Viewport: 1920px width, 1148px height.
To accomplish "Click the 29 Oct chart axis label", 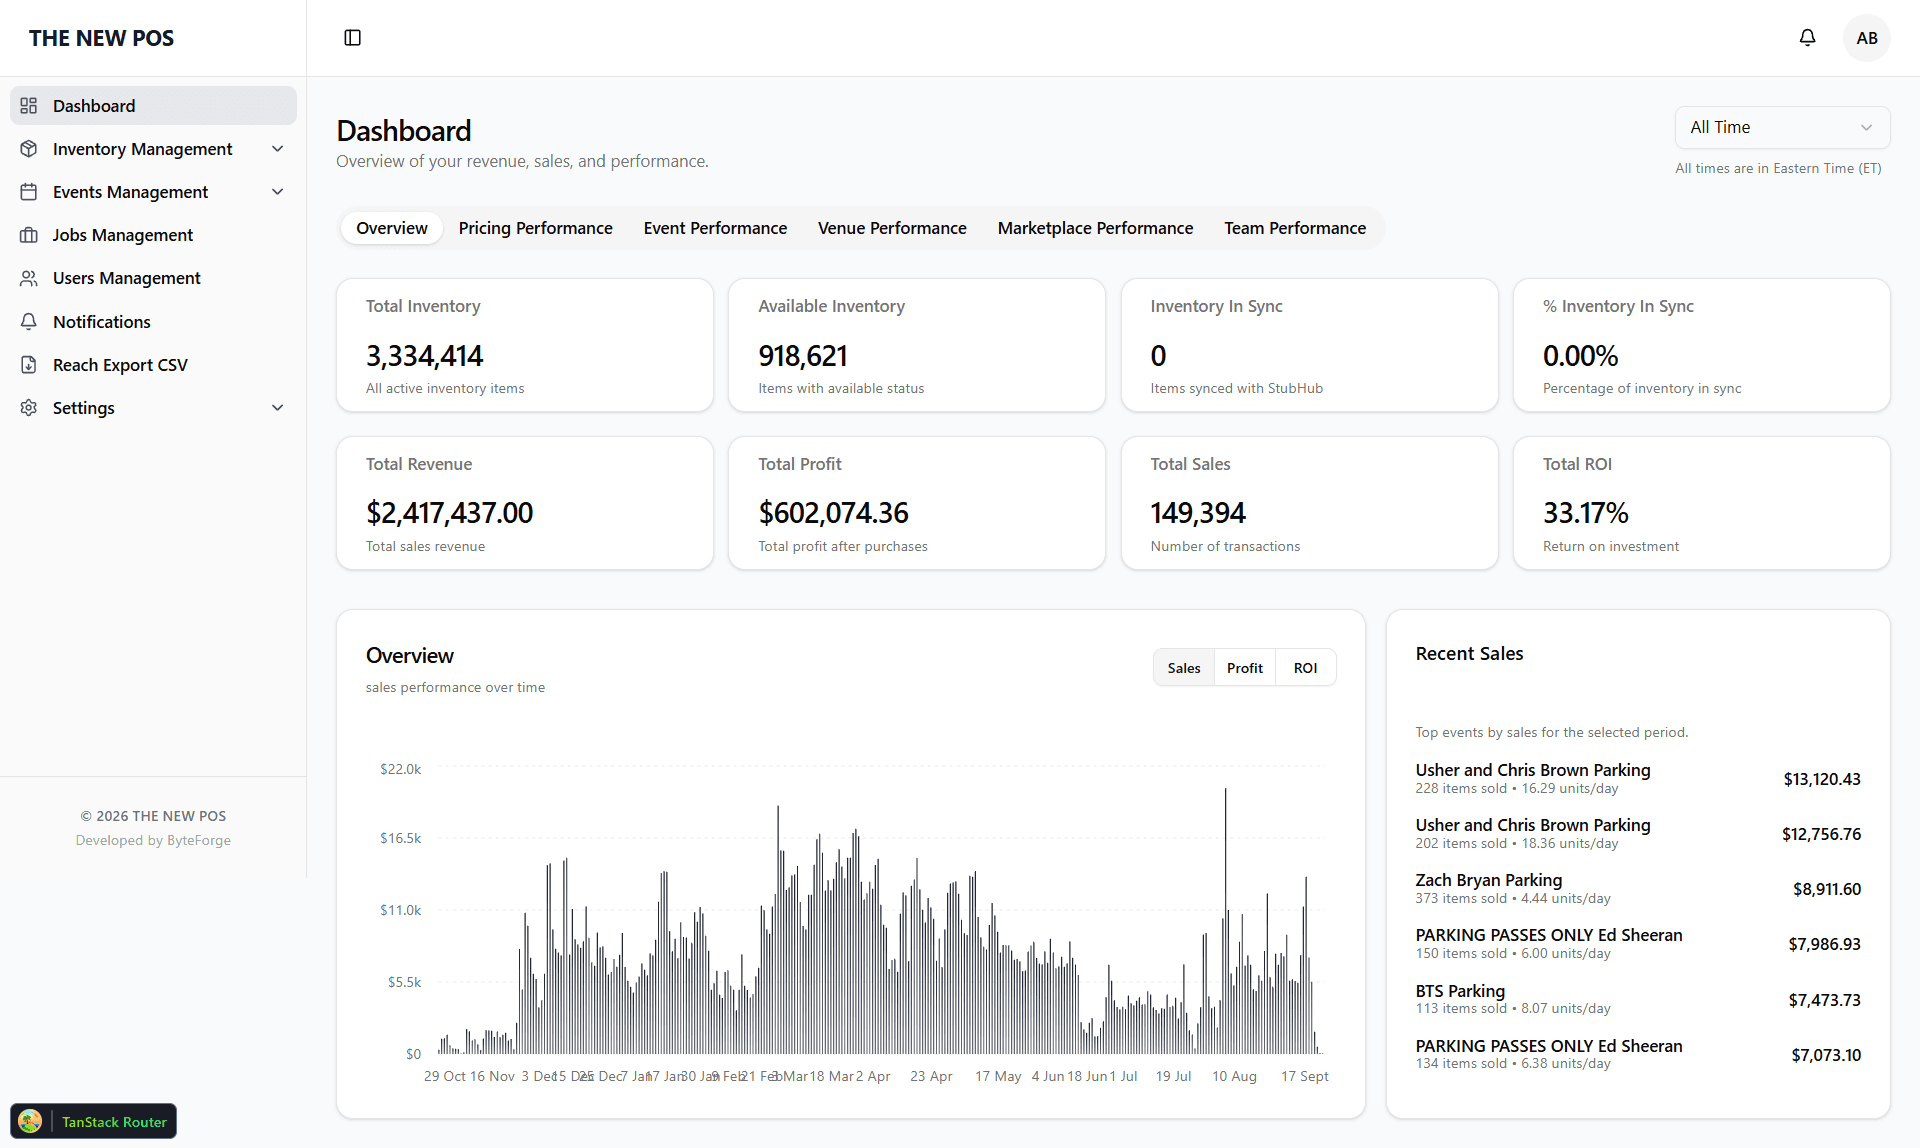I will (x=444, y=1076).
